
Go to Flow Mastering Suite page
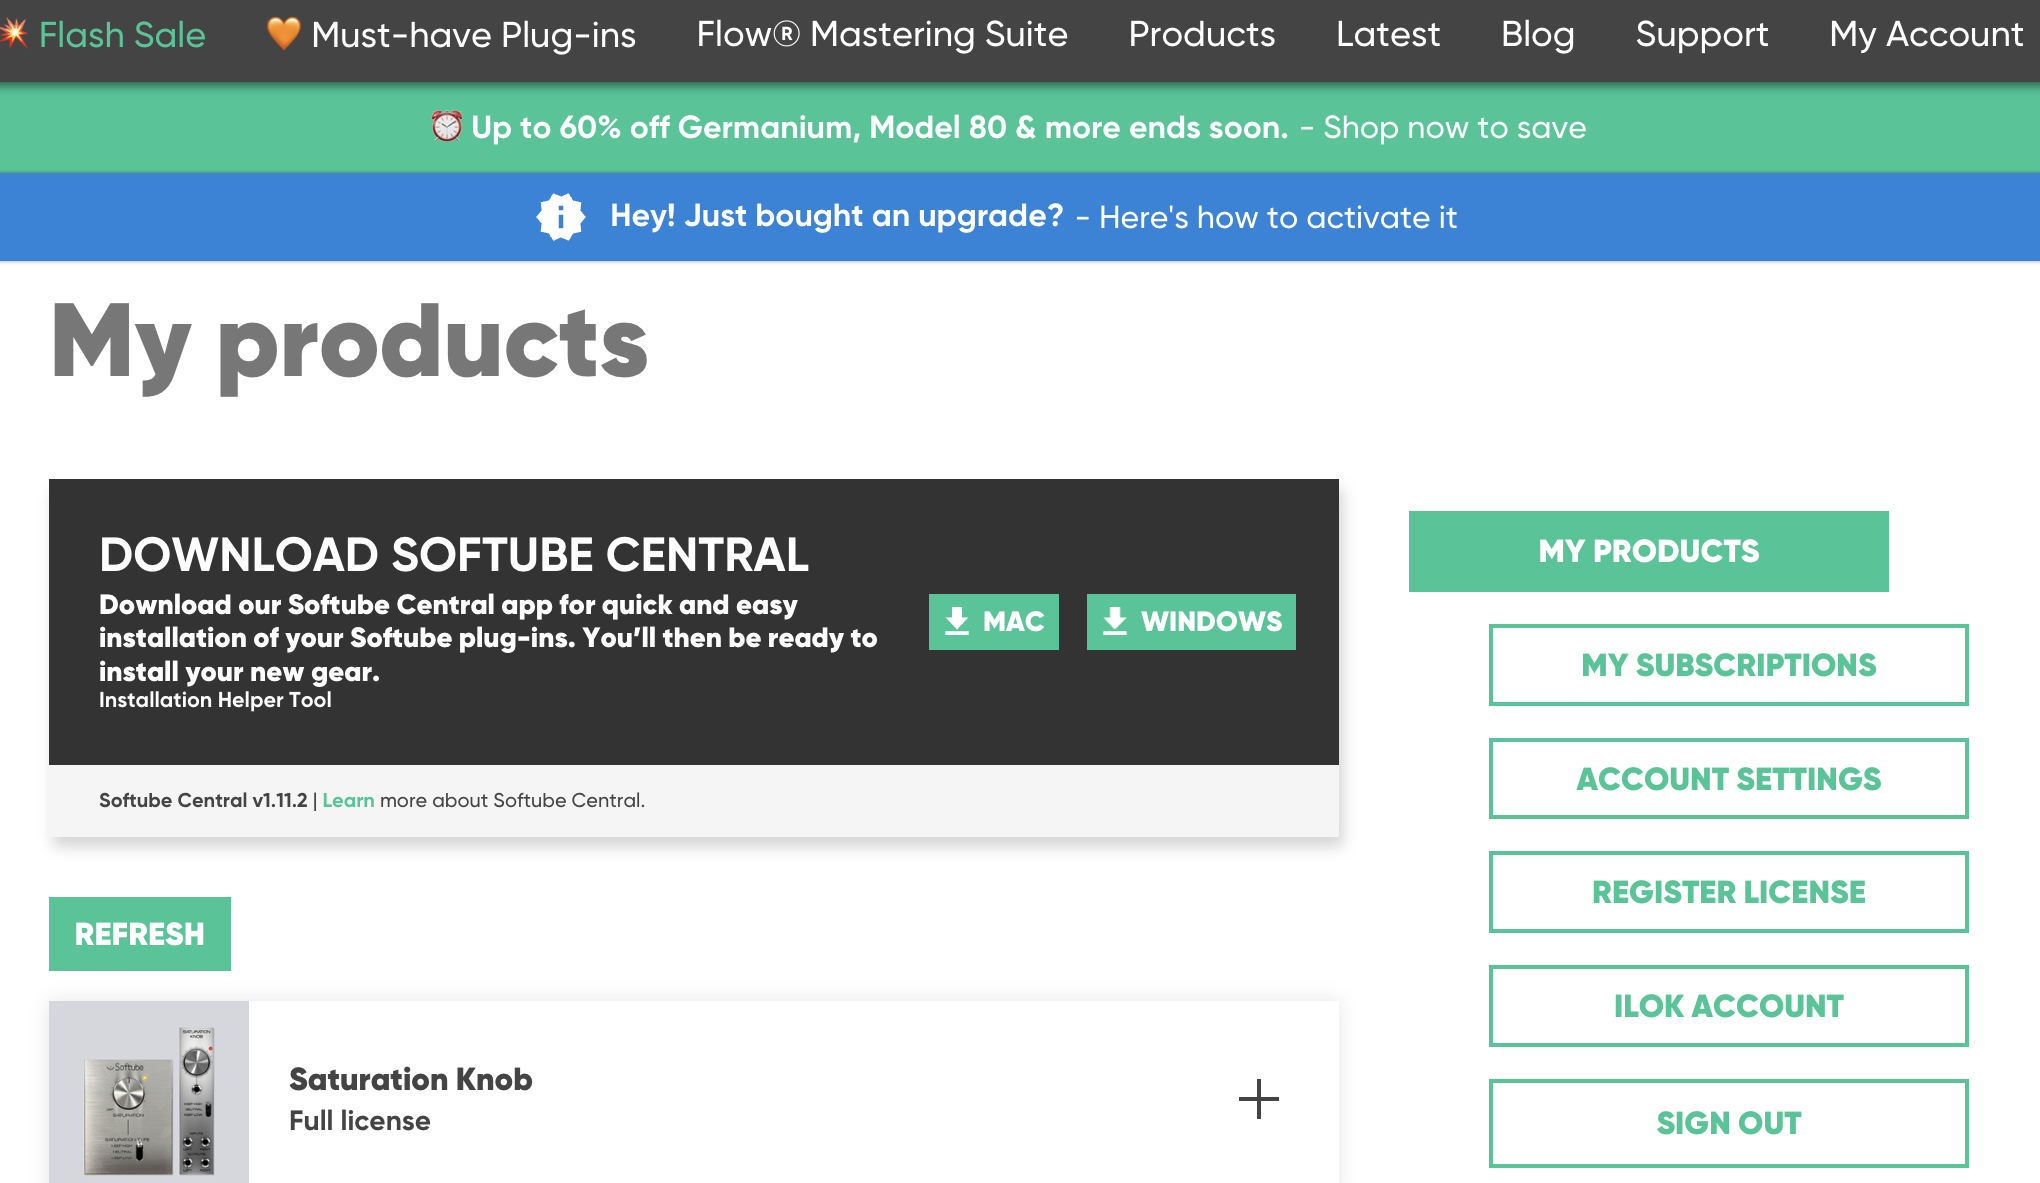coord(881,35)
